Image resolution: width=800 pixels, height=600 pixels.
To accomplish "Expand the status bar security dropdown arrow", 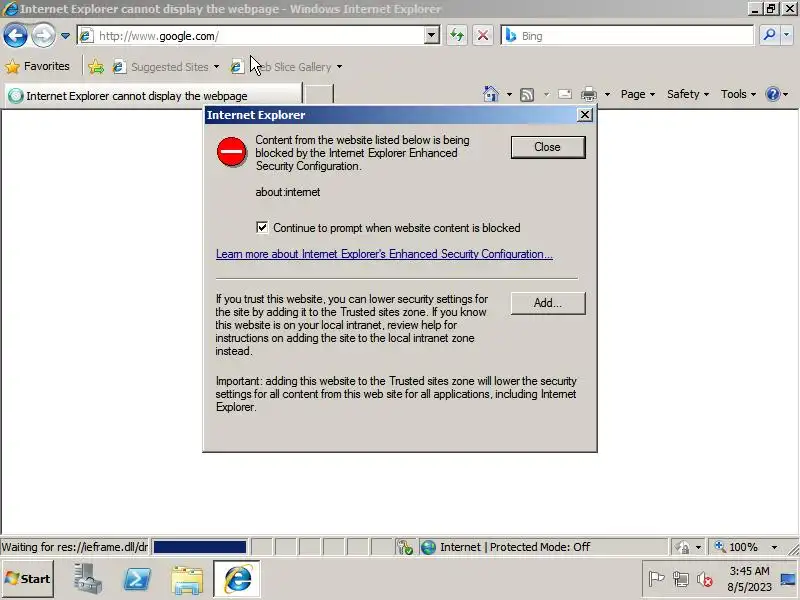I will (698, 547).
